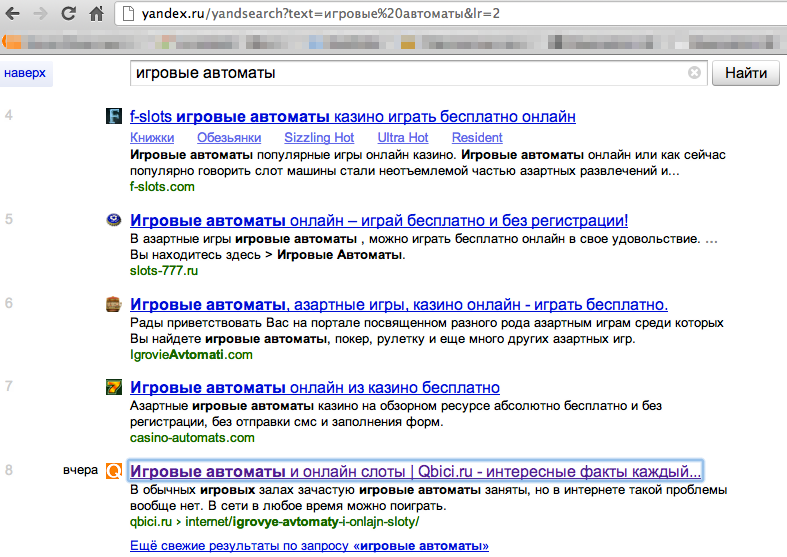Open the Ultra Hot sitelink
Viewport: 787px width, 557px height.
(x=403, y=137)
